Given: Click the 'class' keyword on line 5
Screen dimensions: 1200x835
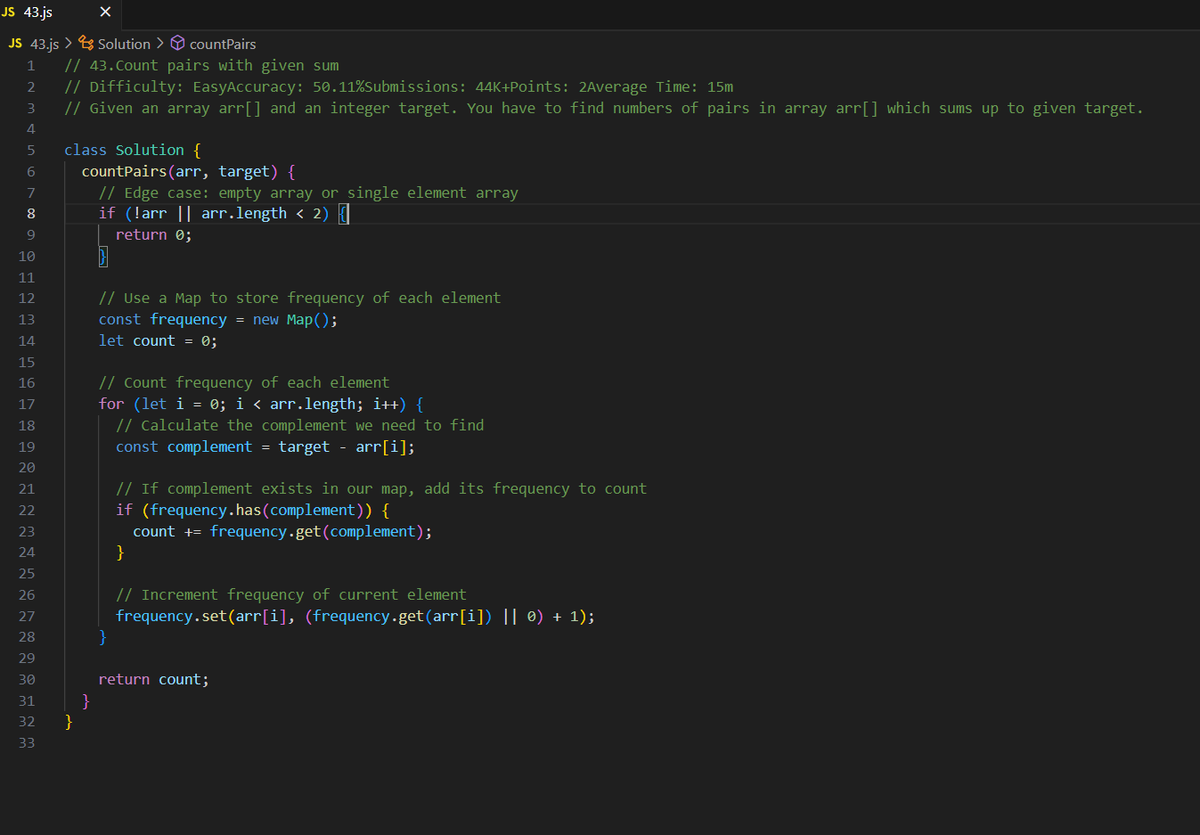Looking at the screenshot, I should (x=85, y=150).
